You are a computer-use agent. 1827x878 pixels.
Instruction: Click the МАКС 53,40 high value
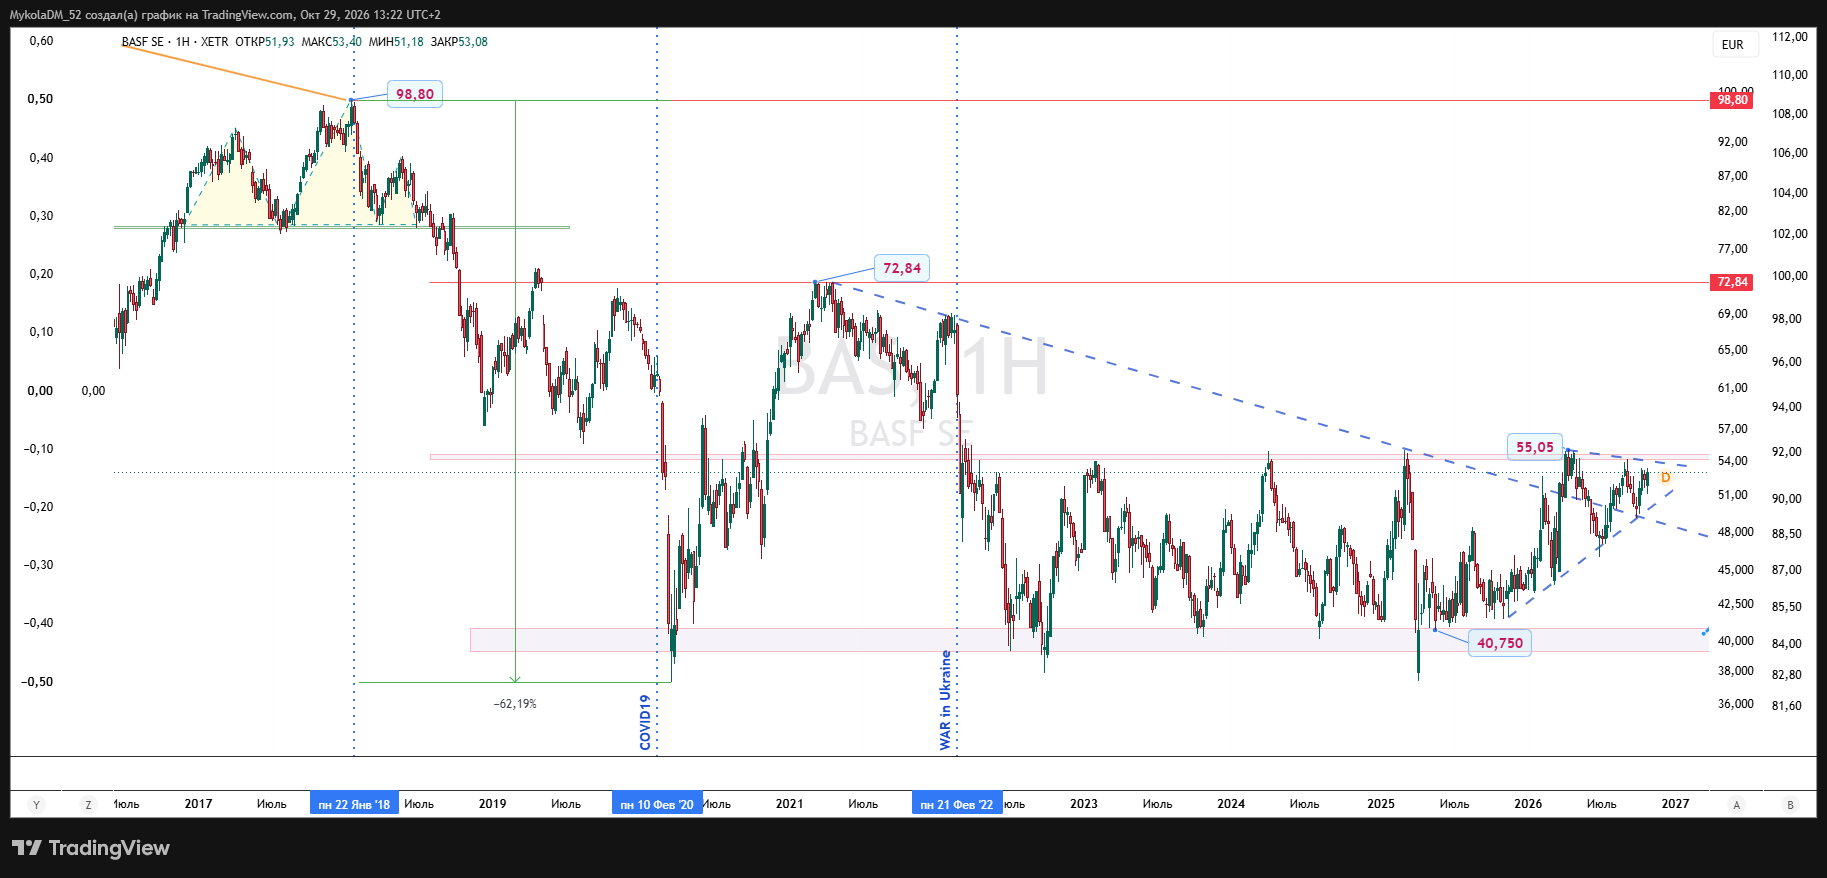[x=332, y=42]
